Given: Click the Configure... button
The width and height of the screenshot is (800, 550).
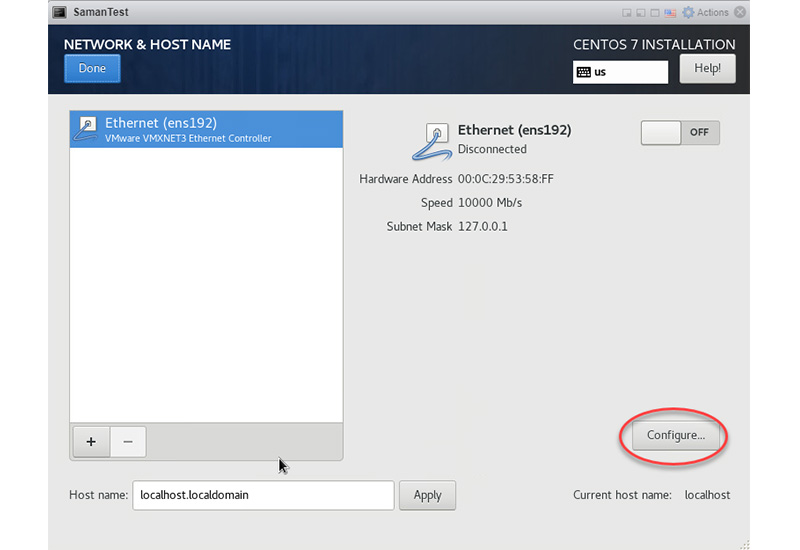Looking at the screenshot, I should pos(676,435).
